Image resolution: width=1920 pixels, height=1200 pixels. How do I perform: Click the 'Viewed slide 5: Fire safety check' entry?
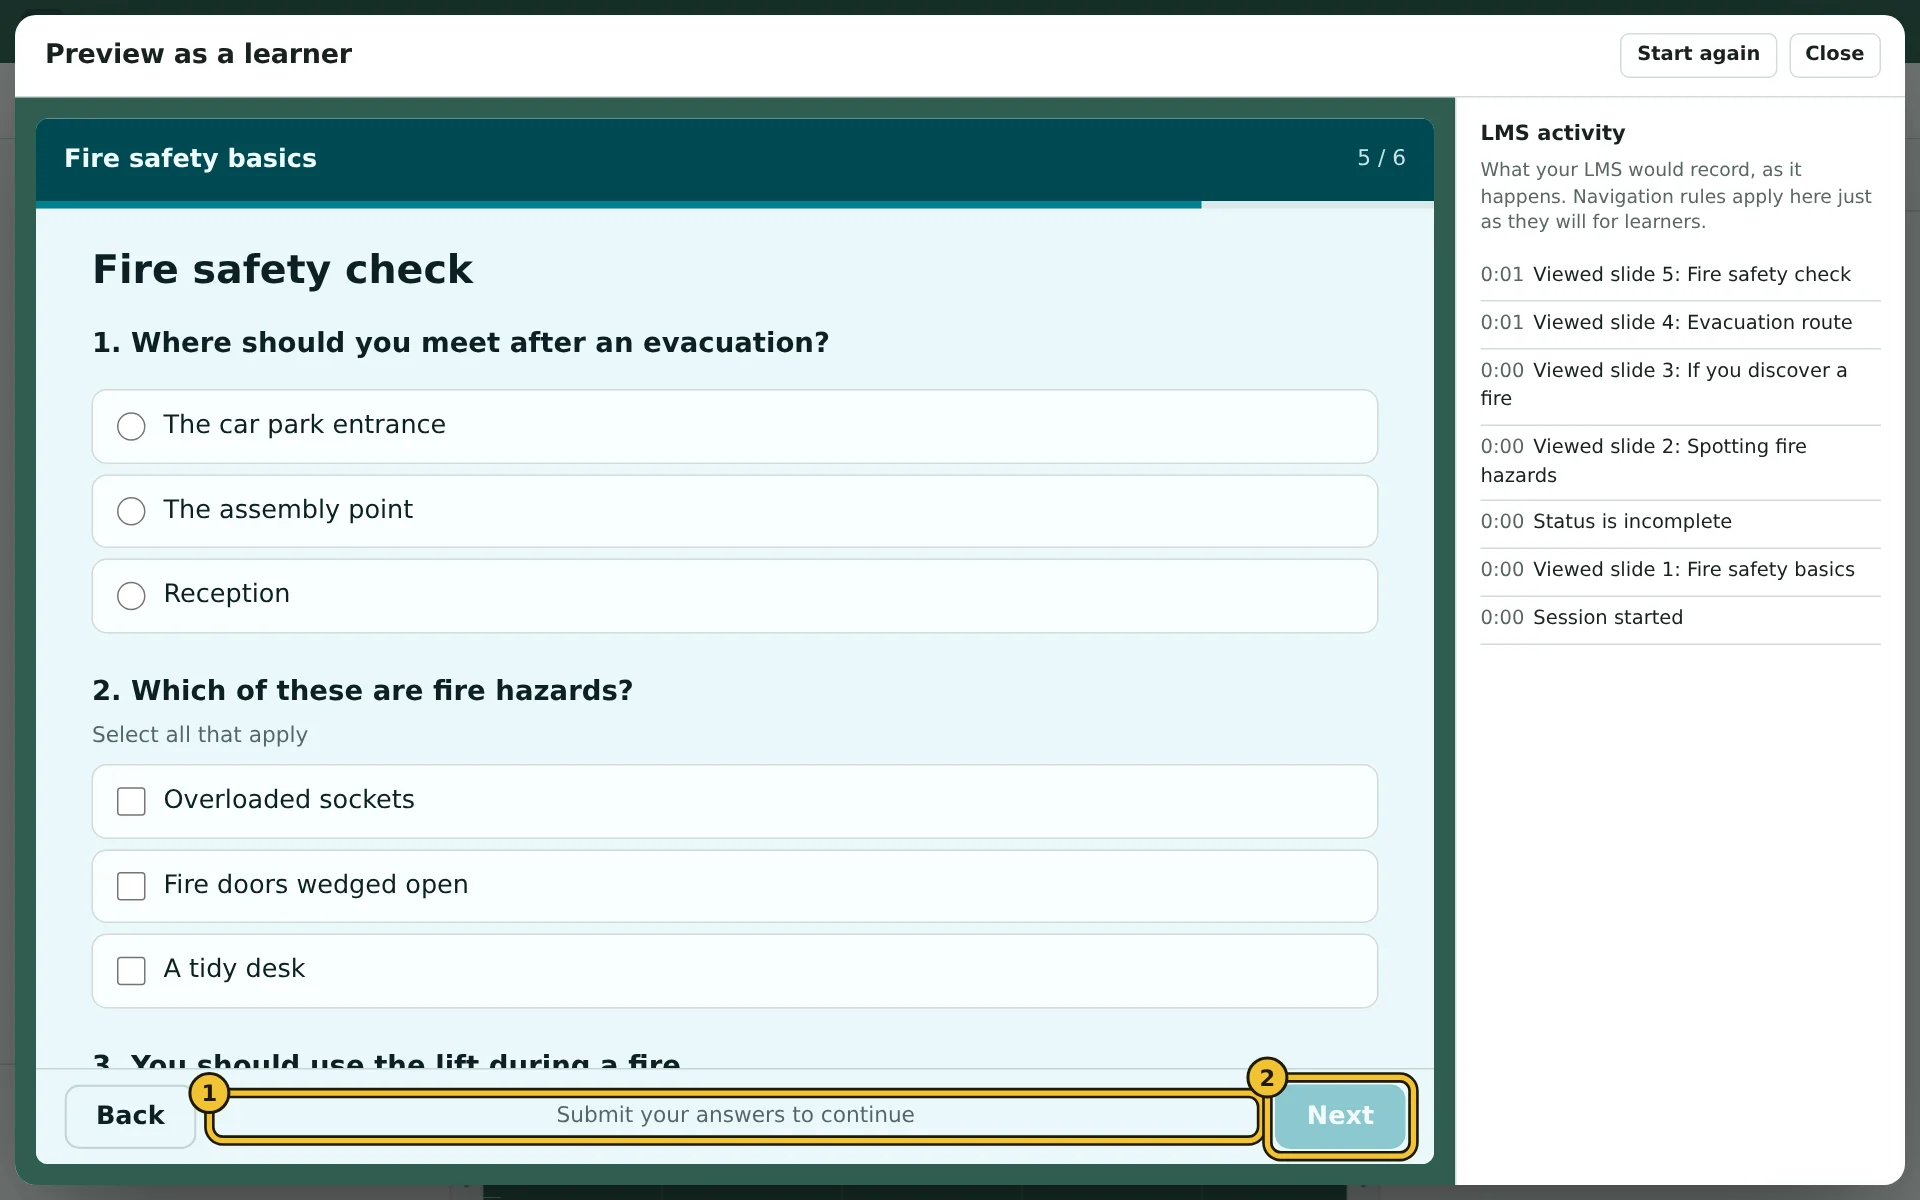(x=1680, y=275)
